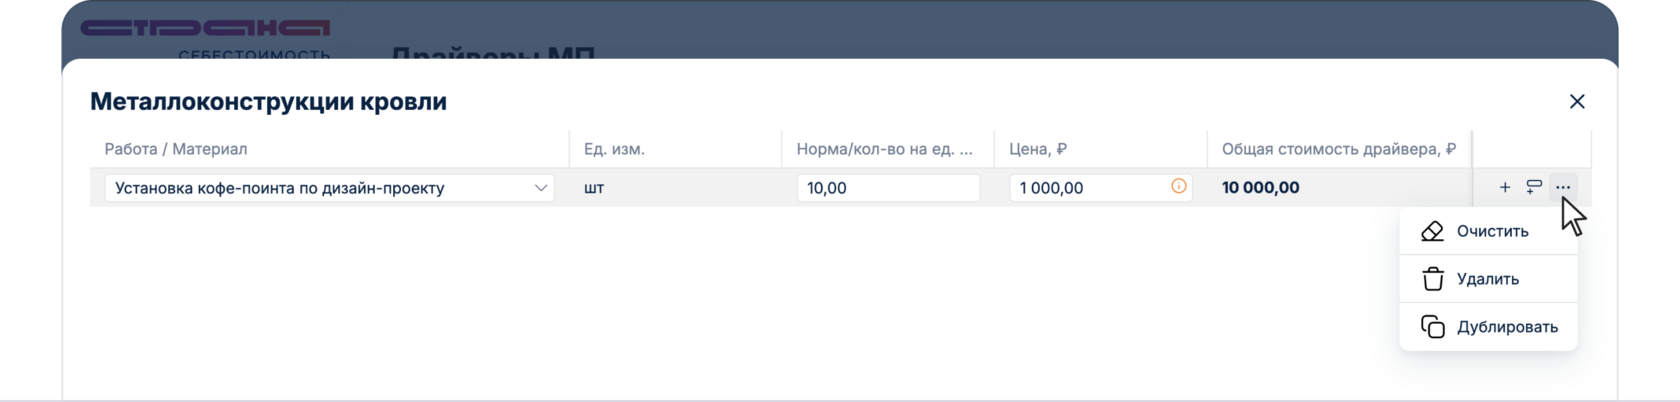Click the шт unit cell

tap(594, 188)
